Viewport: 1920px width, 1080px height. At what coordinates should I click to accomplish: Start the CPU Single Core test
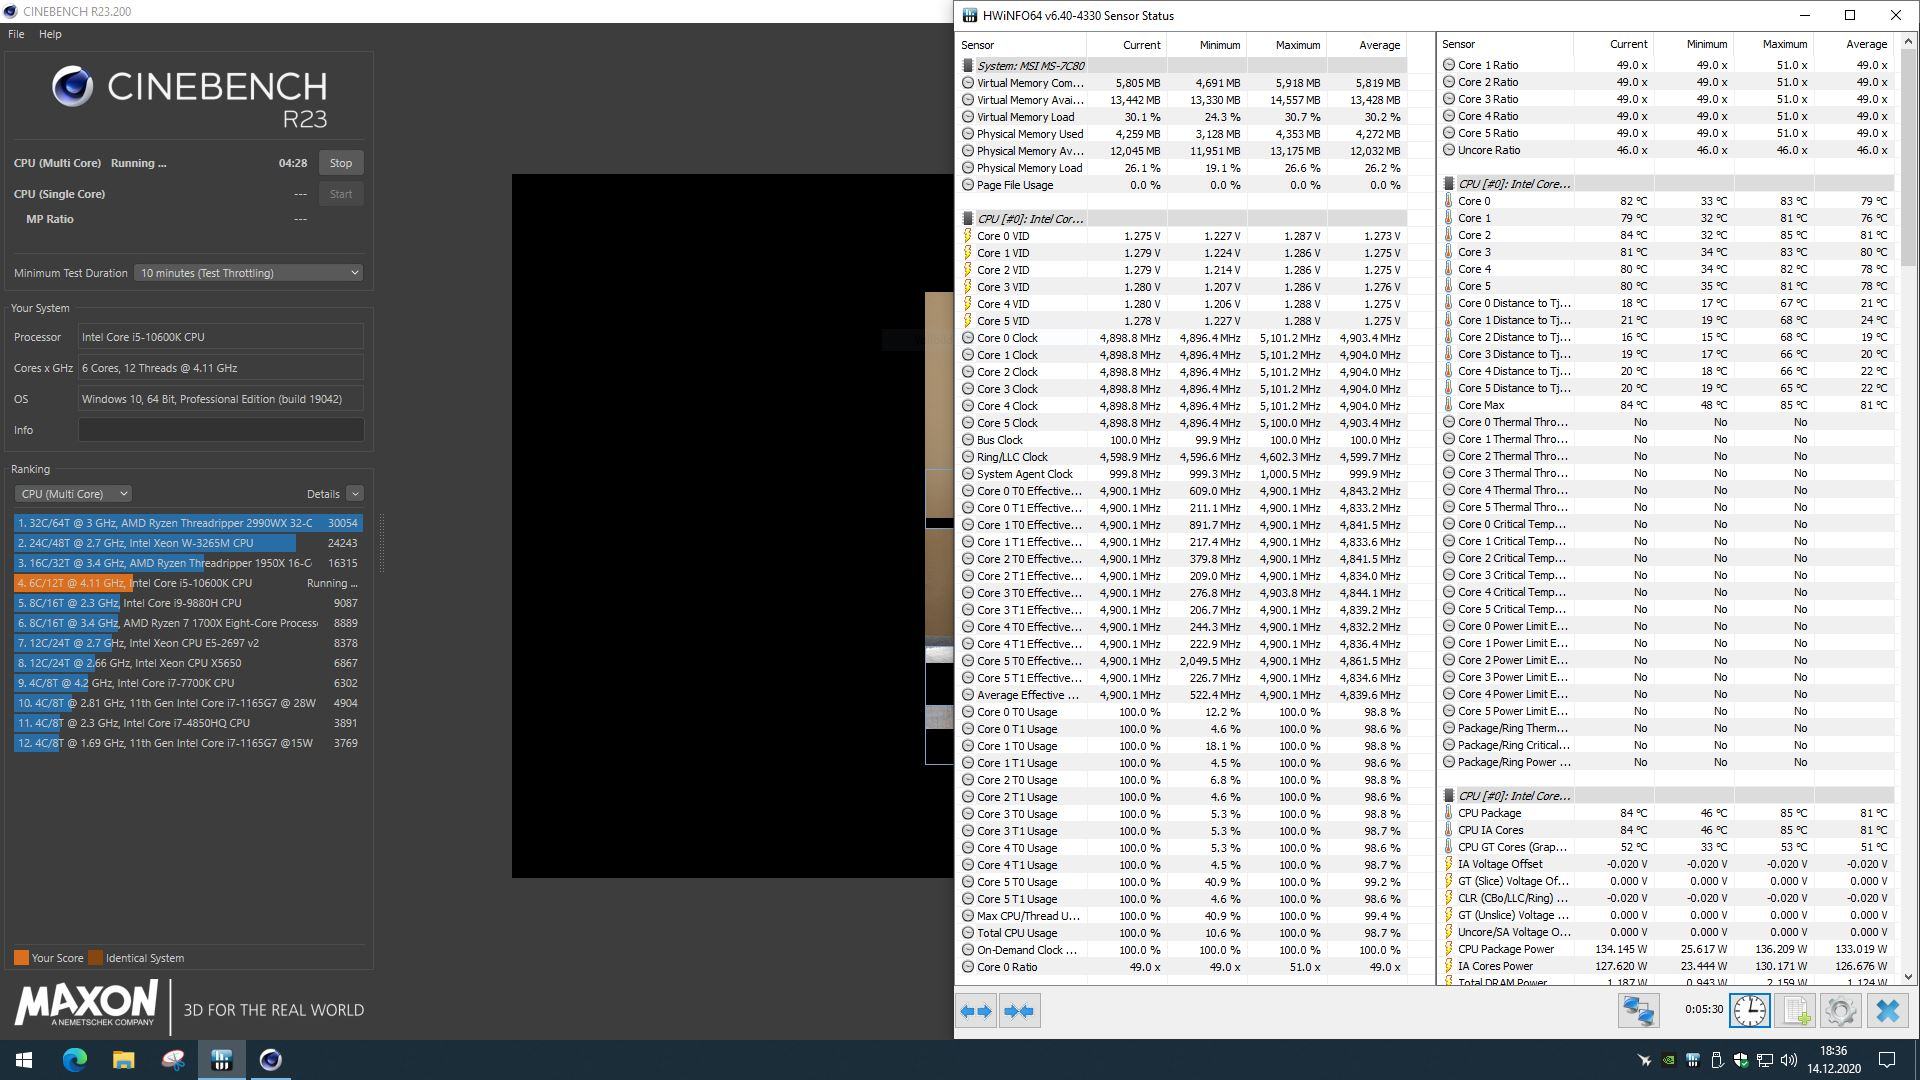[341, 194]
